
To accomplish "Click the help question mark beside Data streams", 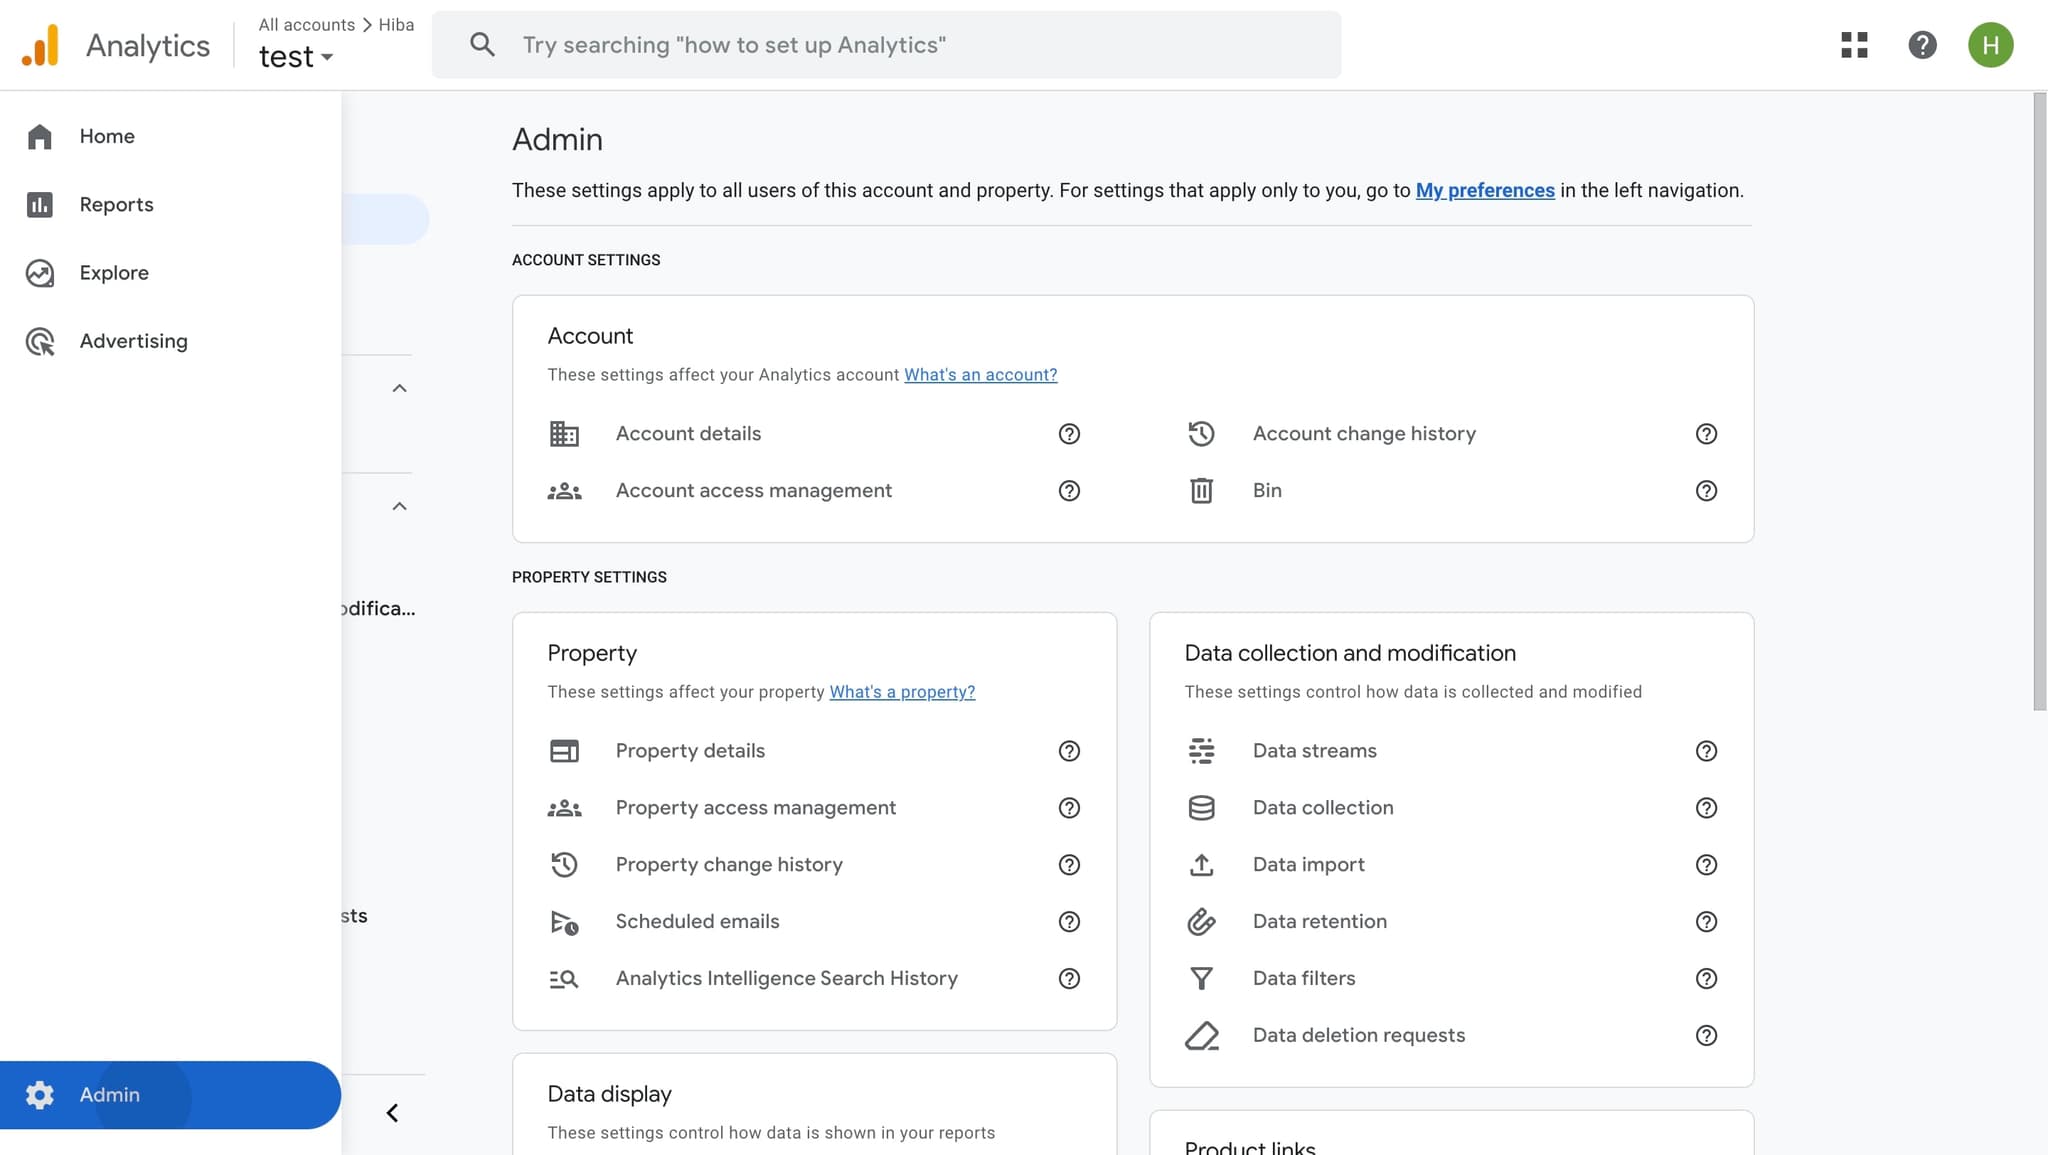I will click(1705, 751).
